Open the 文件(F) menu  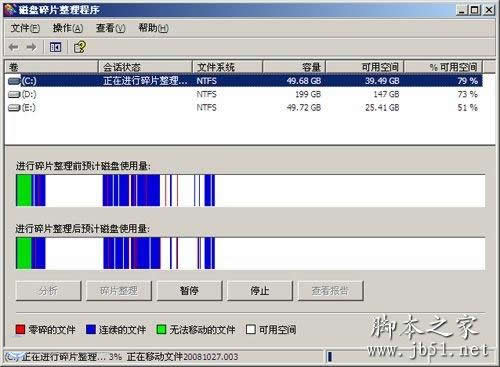point(25,28)
